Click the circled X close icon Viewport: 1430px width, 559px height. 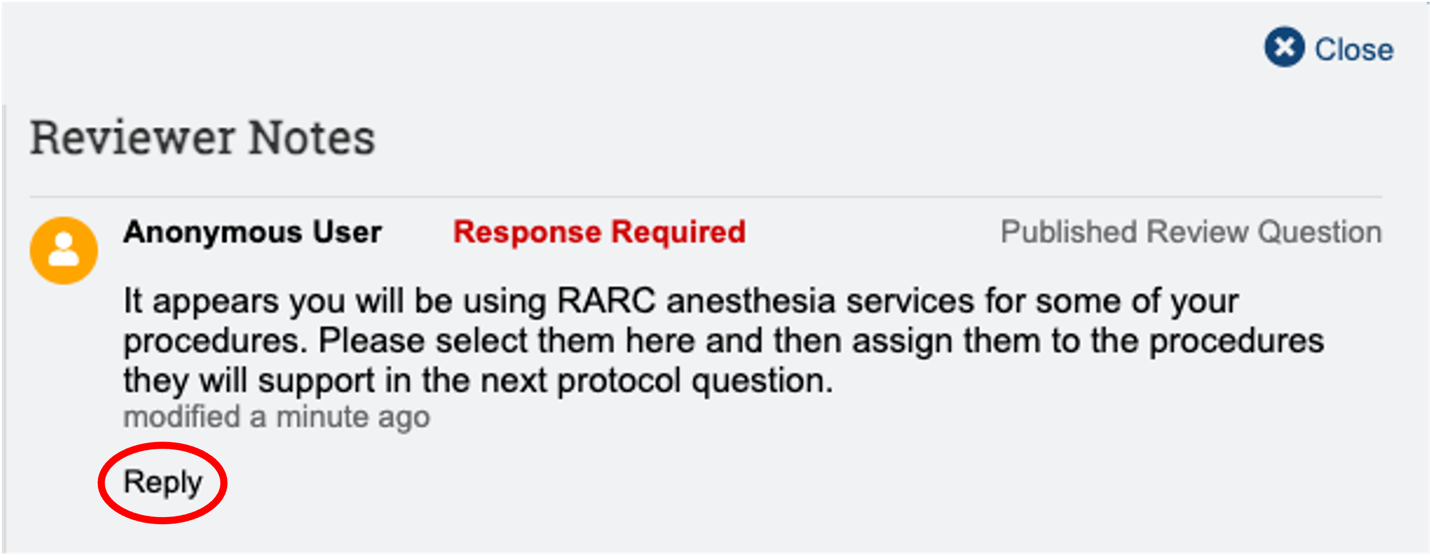point(1284,48)
